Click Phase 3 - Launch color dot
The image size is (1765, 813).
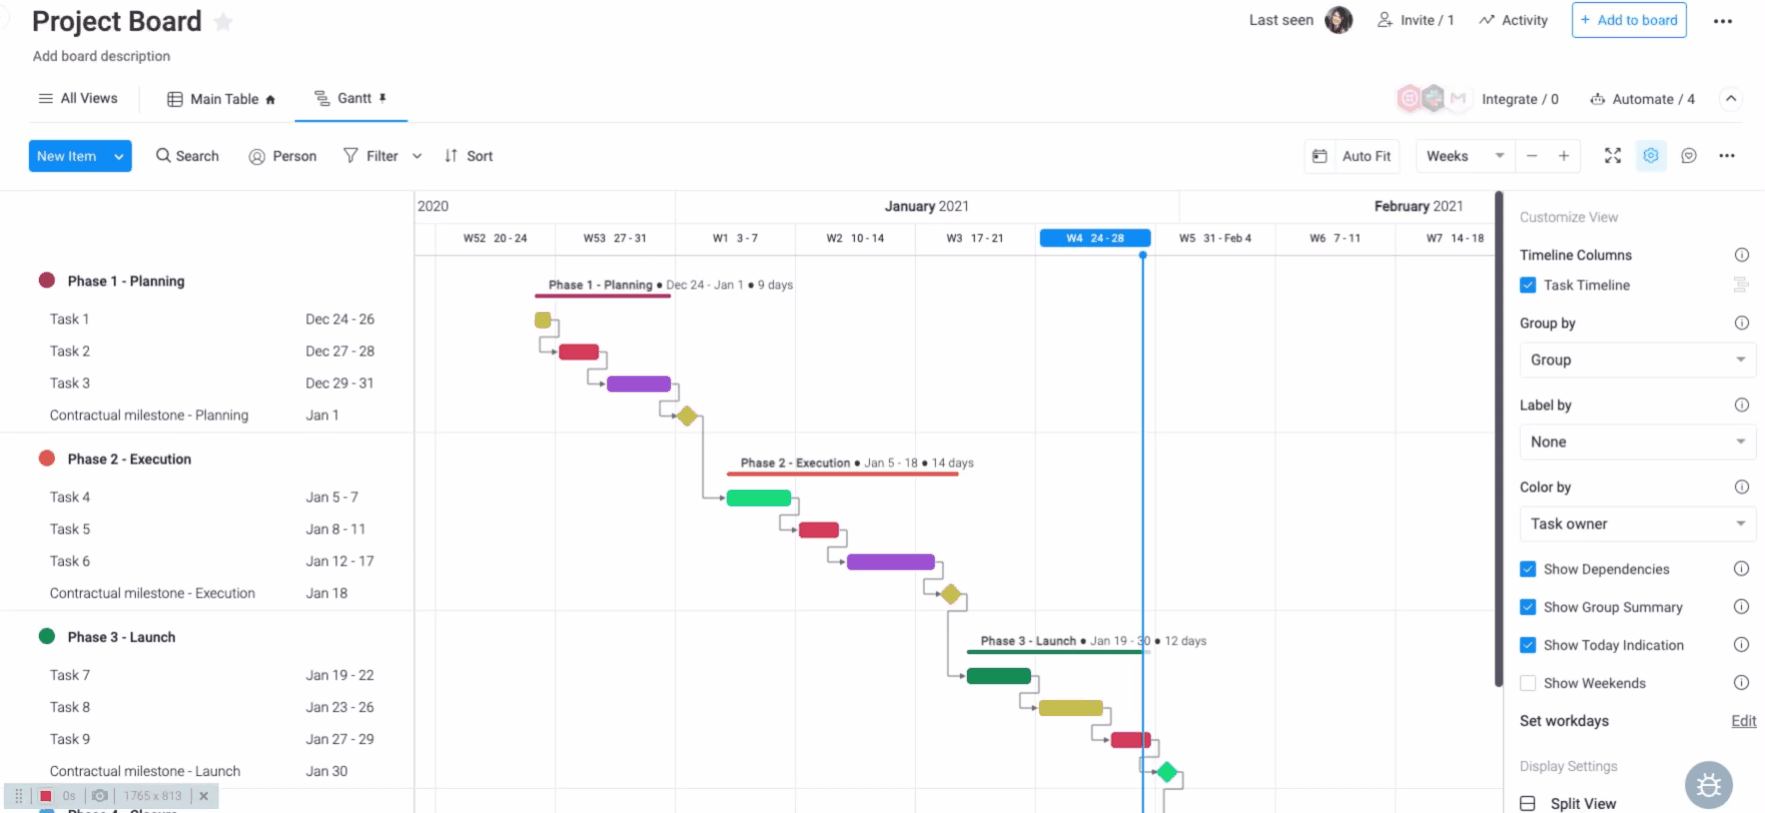[x=47, y=636]
